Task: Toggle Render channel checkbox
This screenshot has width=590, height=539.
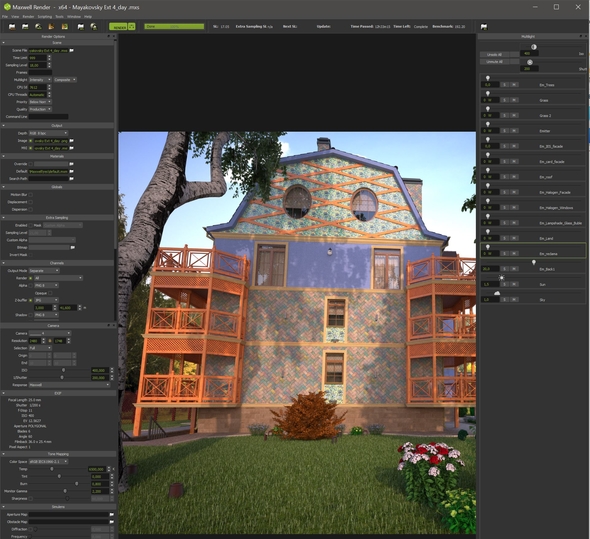Action: pyautogui.click(x=30, y=278)
